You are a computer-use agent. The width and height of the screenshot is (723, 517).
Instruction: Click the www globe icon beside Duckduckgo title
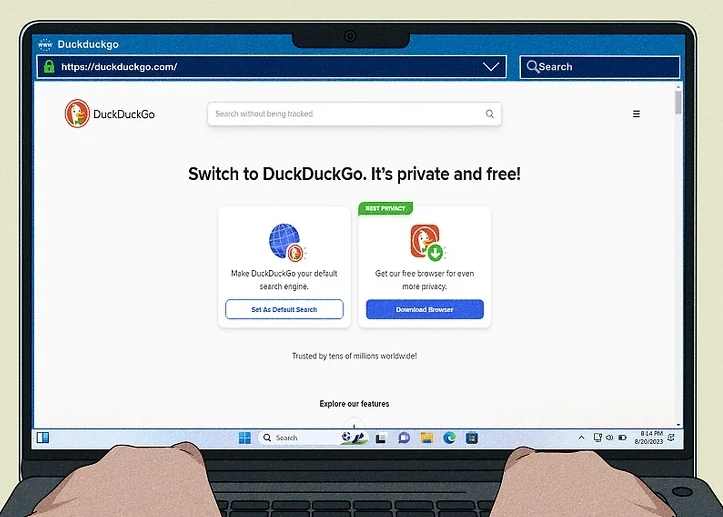coord(45,44)
